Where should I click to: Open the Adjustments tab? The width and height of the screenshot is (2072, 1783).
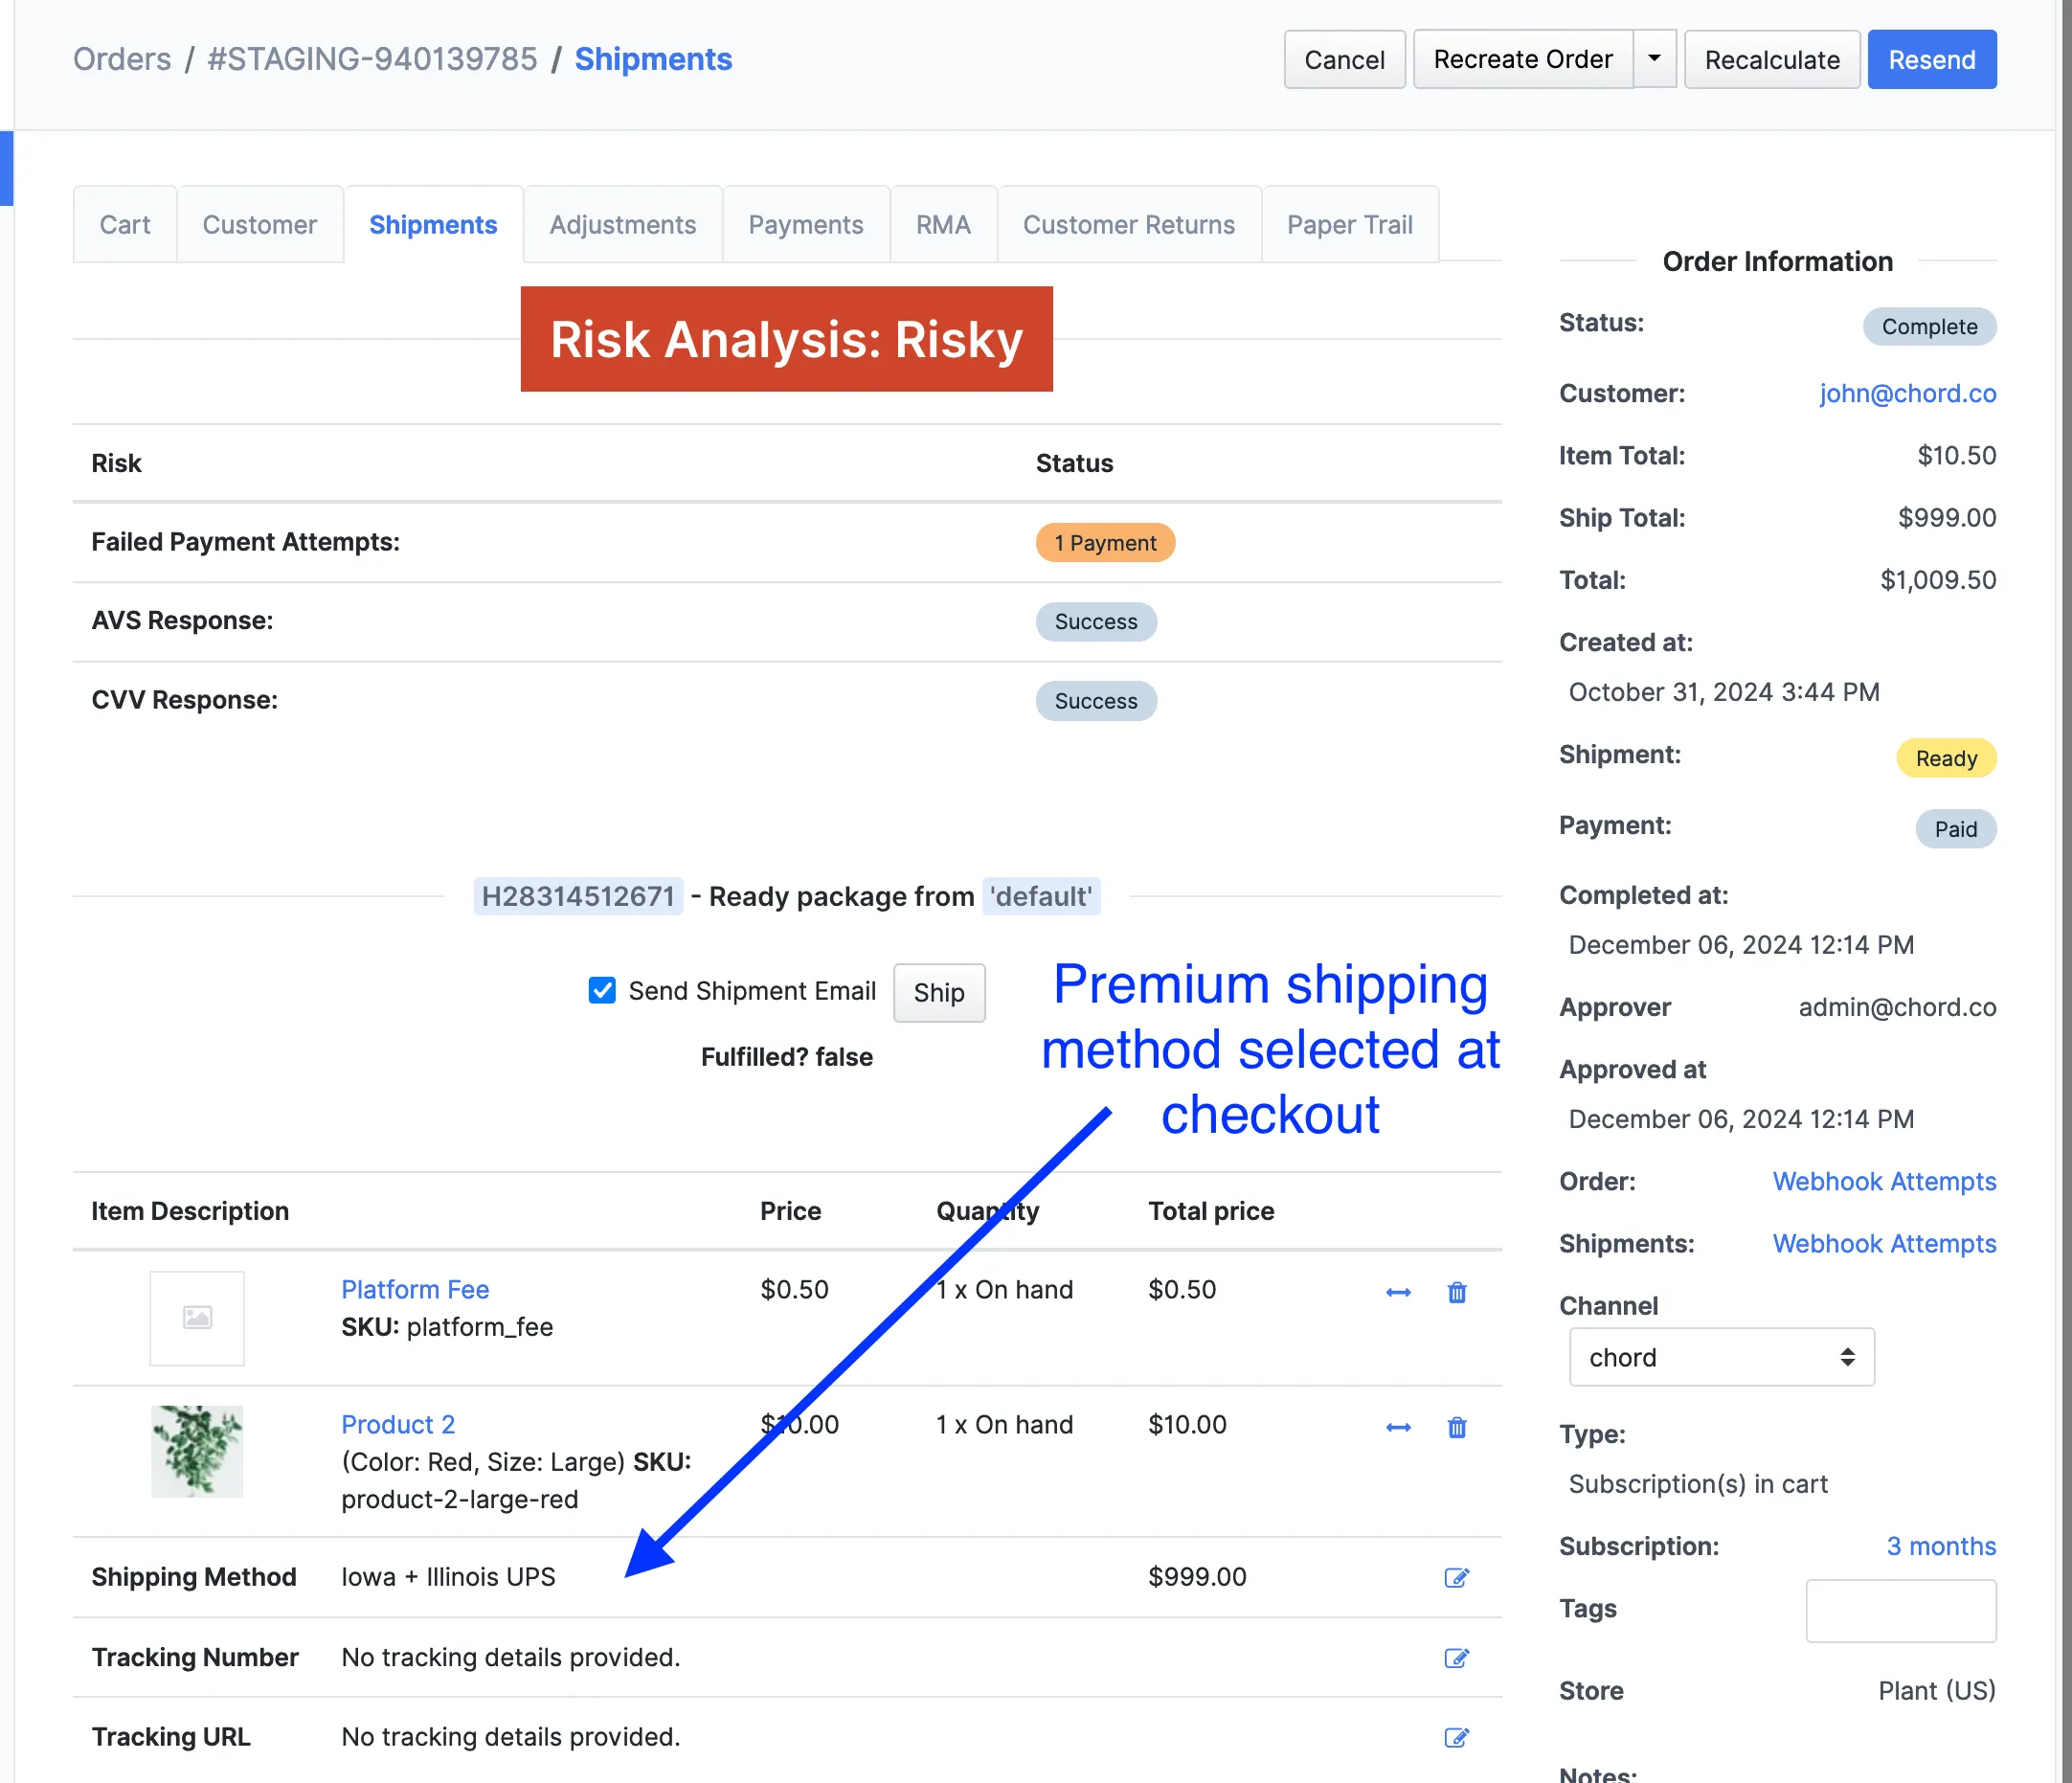click(x=623, y=224)
